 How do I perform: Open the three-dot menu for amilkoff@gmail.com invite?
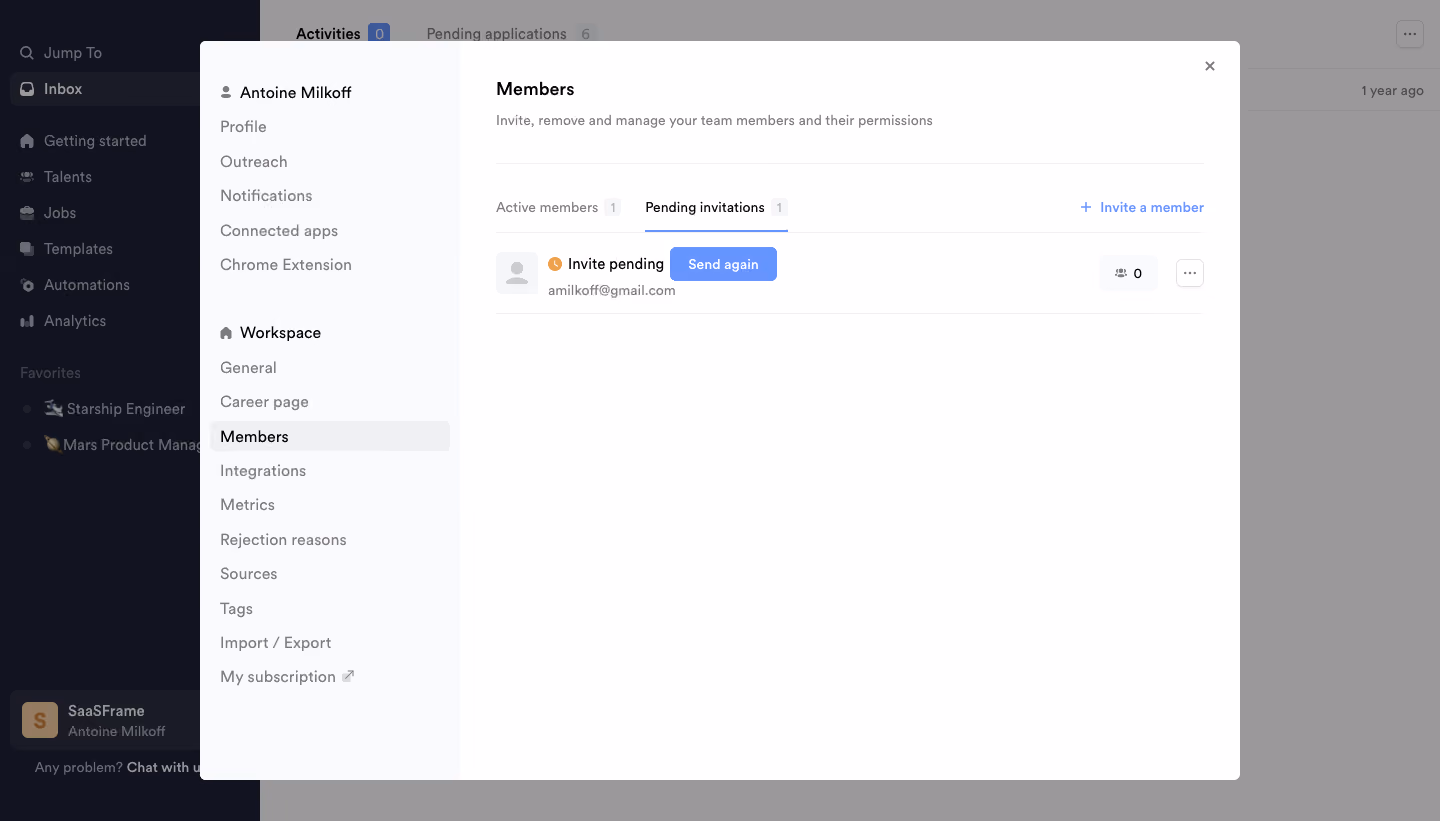click(x=1190, y=273)
